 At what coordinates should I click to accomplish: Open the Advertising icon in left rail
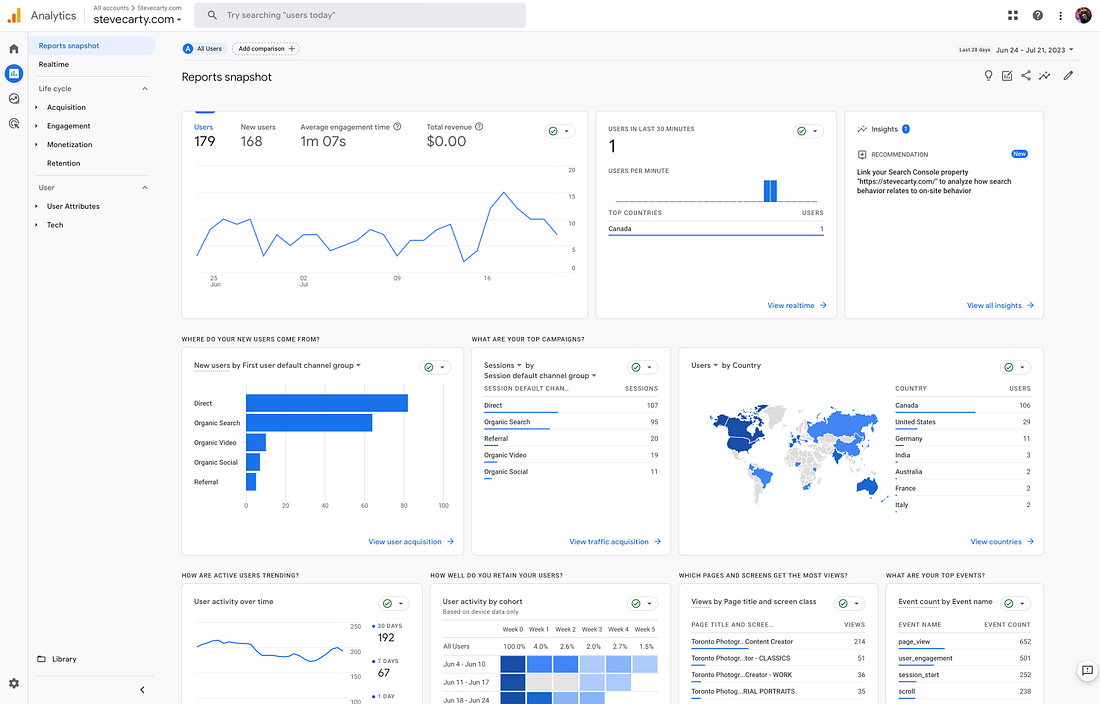click(x=13, y=124)
